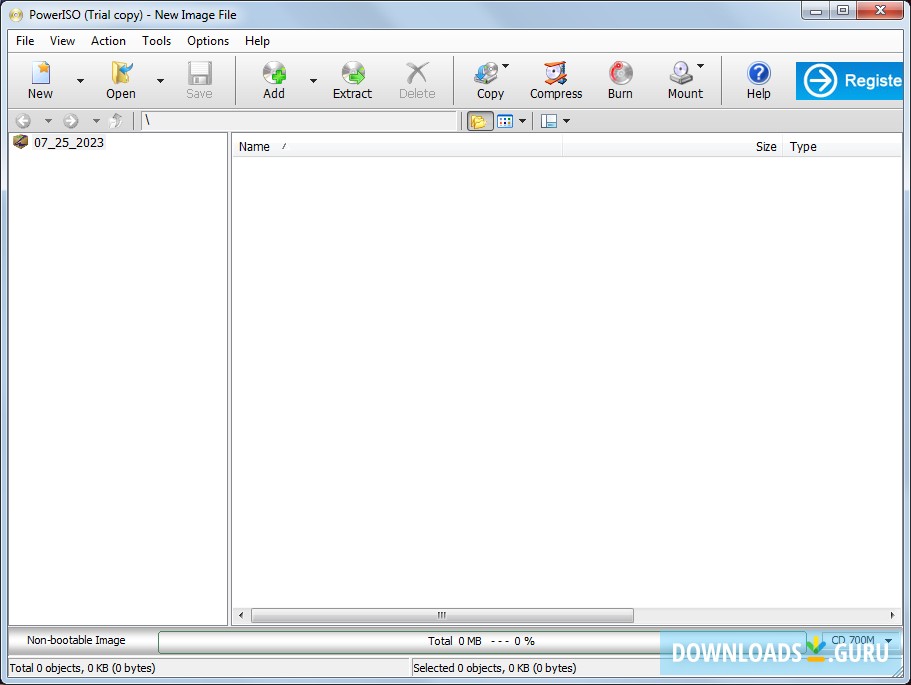
Task: Click the panel layout icon
Action: pos(548,121)
